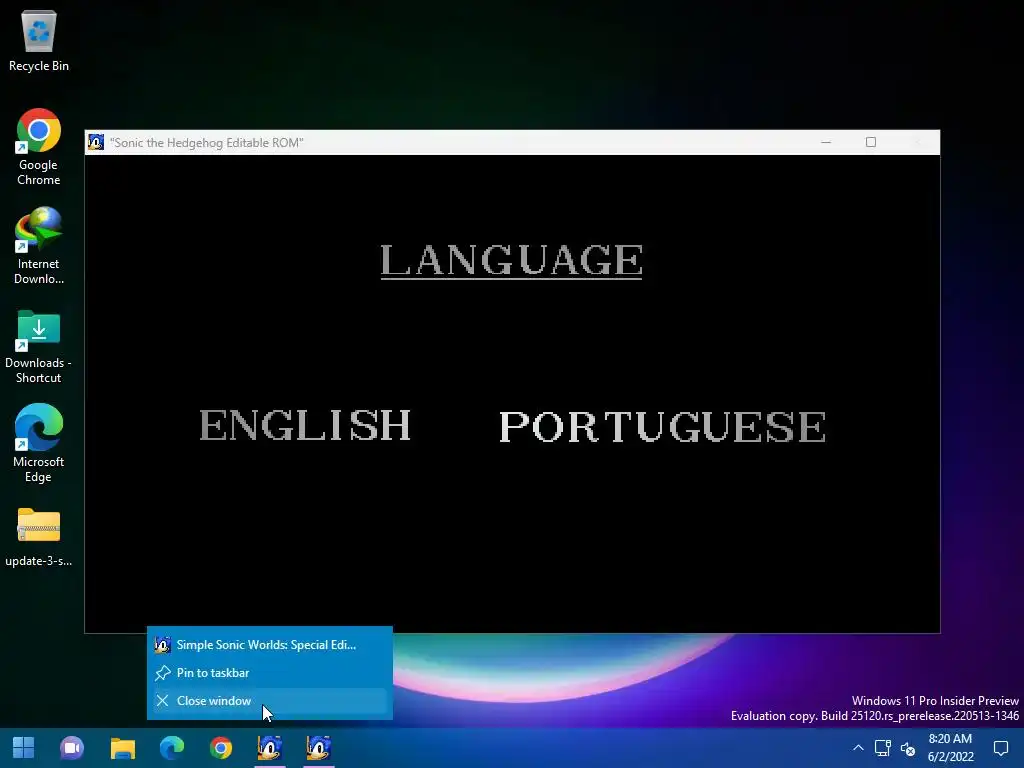Launch Simple Sonic Worlds: Special Edition entry
Screen dimensions: 1024x768
[x=270, y=645]
